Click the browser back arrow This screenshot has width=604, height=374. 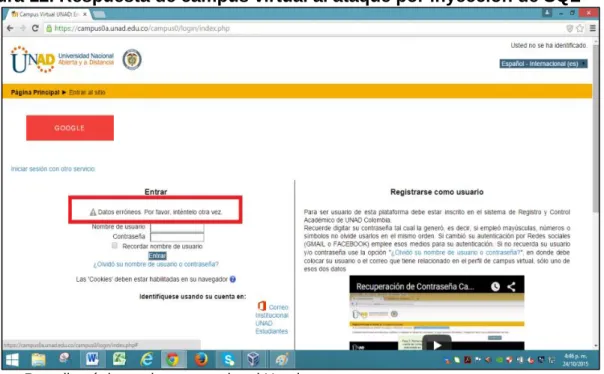pos(10,28)
